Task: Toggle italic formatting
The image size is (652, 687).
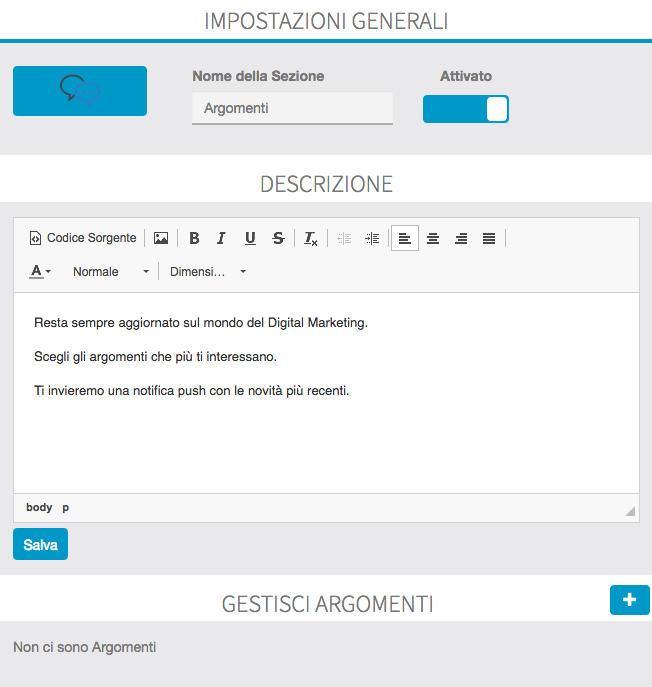Action: coord(221,238)
